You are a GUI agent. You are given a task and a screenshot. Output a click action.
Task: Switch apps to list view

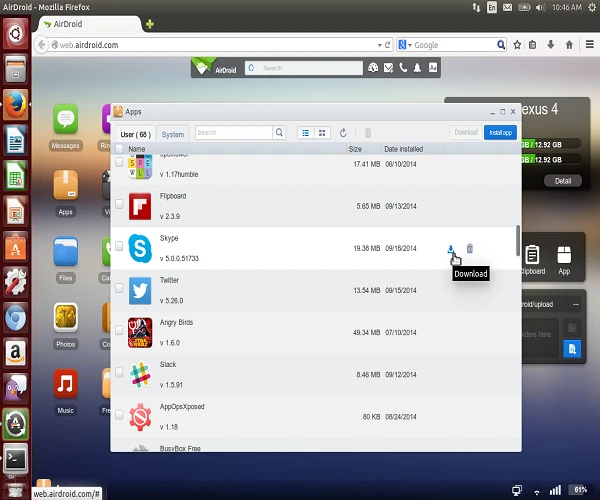(305, 132)
